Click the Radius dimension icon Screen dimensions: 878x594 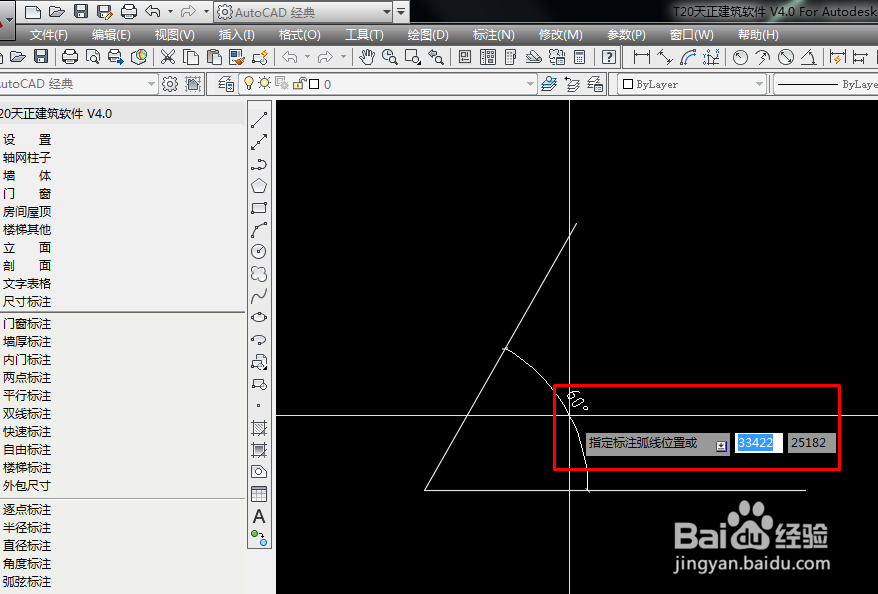pos(740,57)
